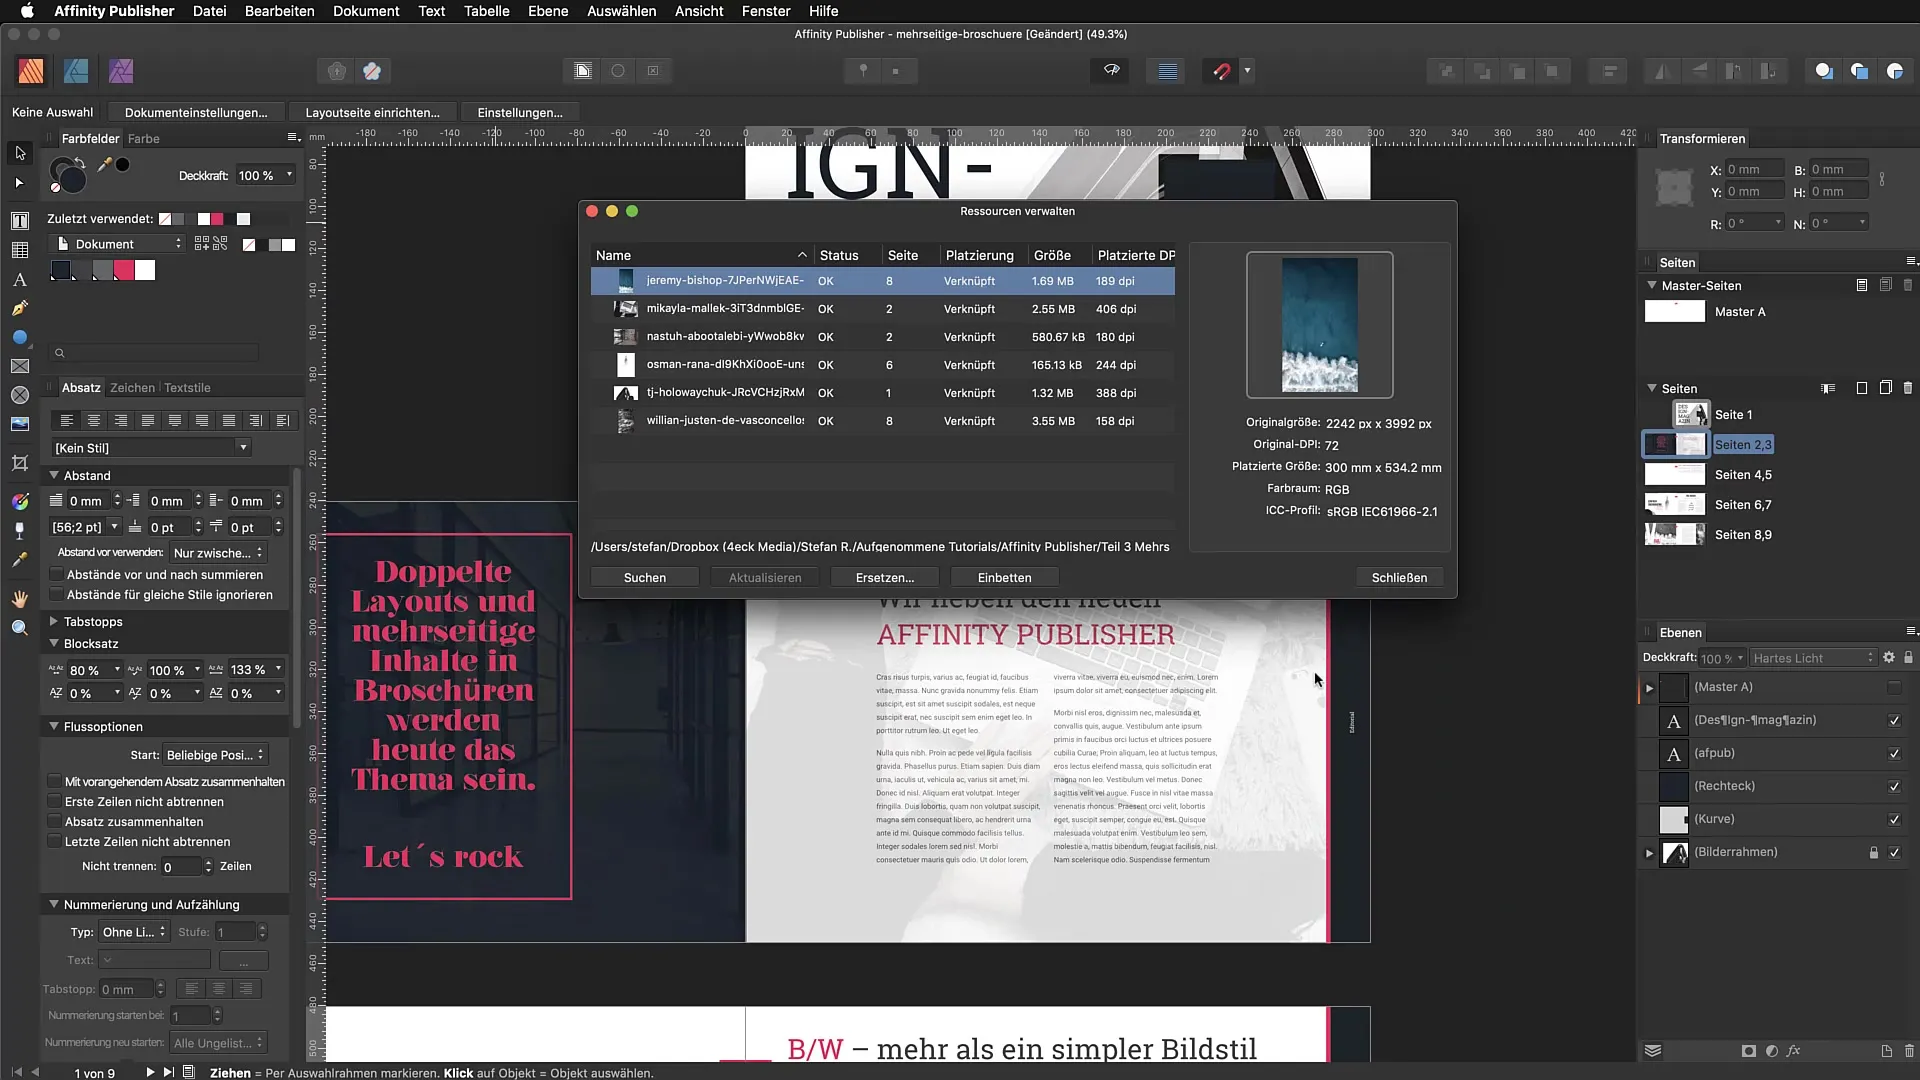Image resolution: width=1920 pixels, height=1080 pixels.
Task: Click the Suchen button in dialog
Action: [x=645, y=578]
